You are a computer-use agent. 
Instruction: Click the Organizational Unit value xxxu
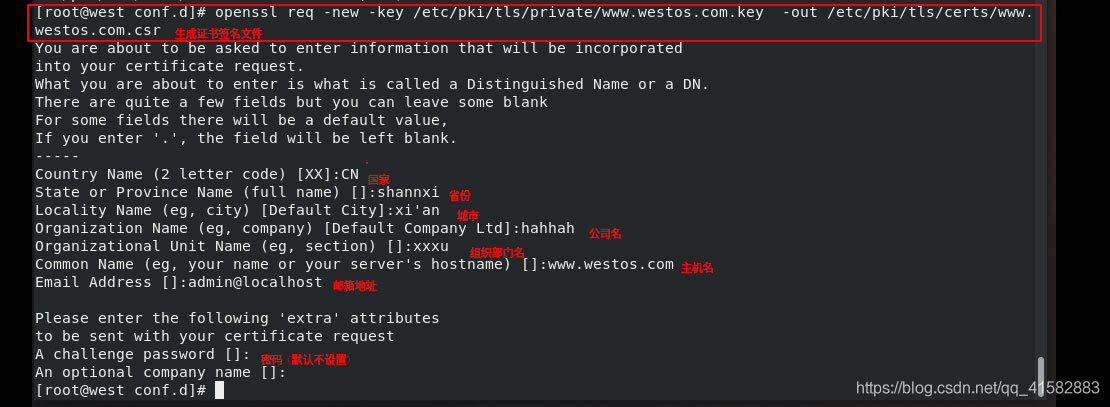pos(431,246)
